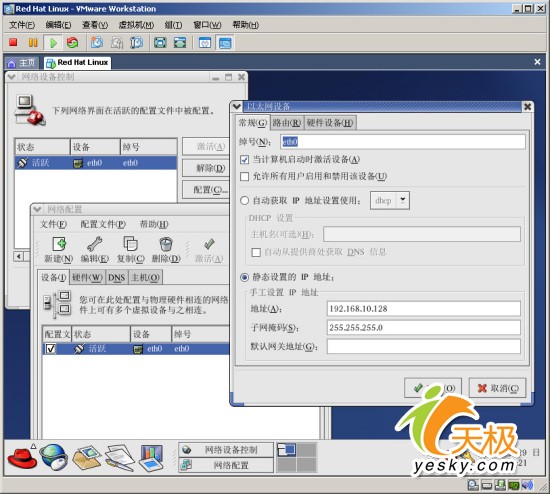Screen dimensions: 550x494
Task: Open Network Device Control window menu arrow
Action: pos(12,77)
